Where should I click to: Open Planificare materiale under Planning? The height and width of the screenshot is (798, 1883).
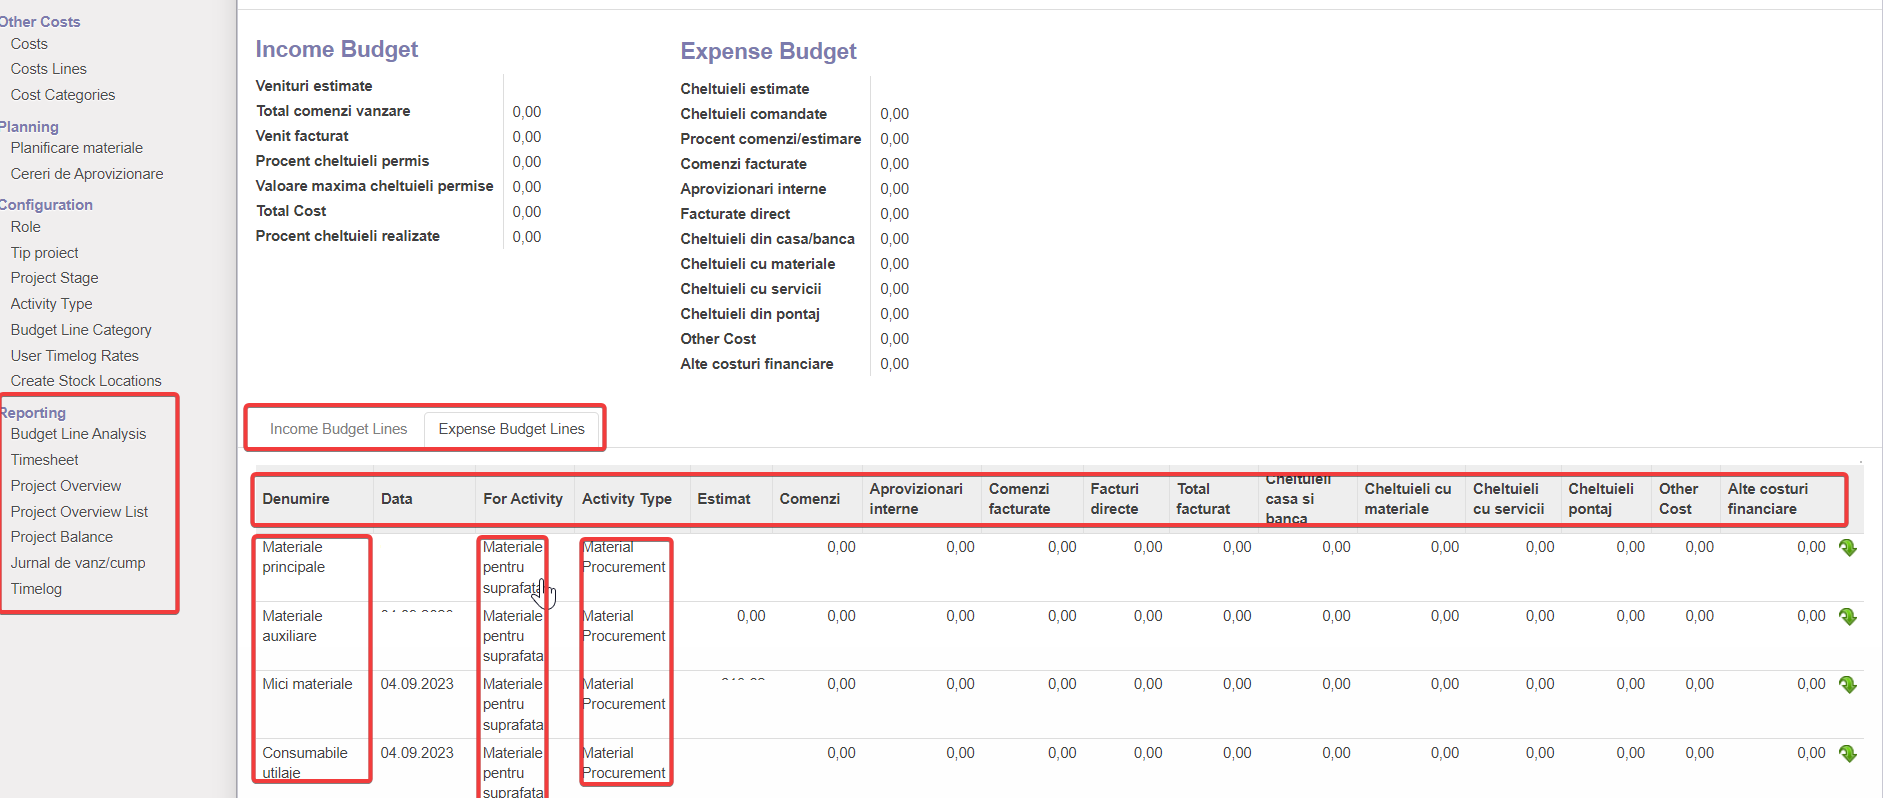point(76,148)
